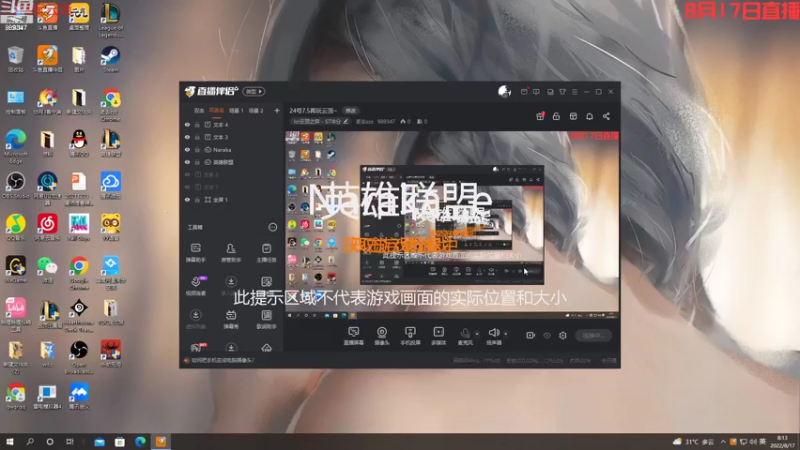Select the Microsoft Edge desktop icon
Viewport: 800px width, 450px height.
[16, 146]
